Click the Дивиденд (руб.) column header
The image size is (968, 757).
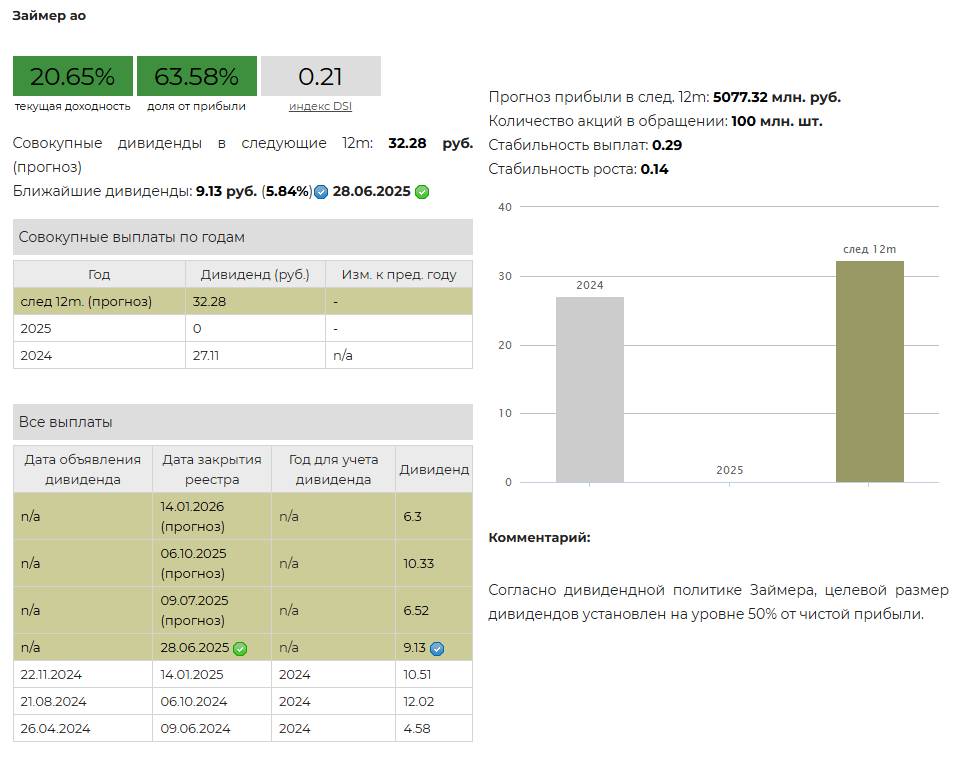click(x=255, y=274)
